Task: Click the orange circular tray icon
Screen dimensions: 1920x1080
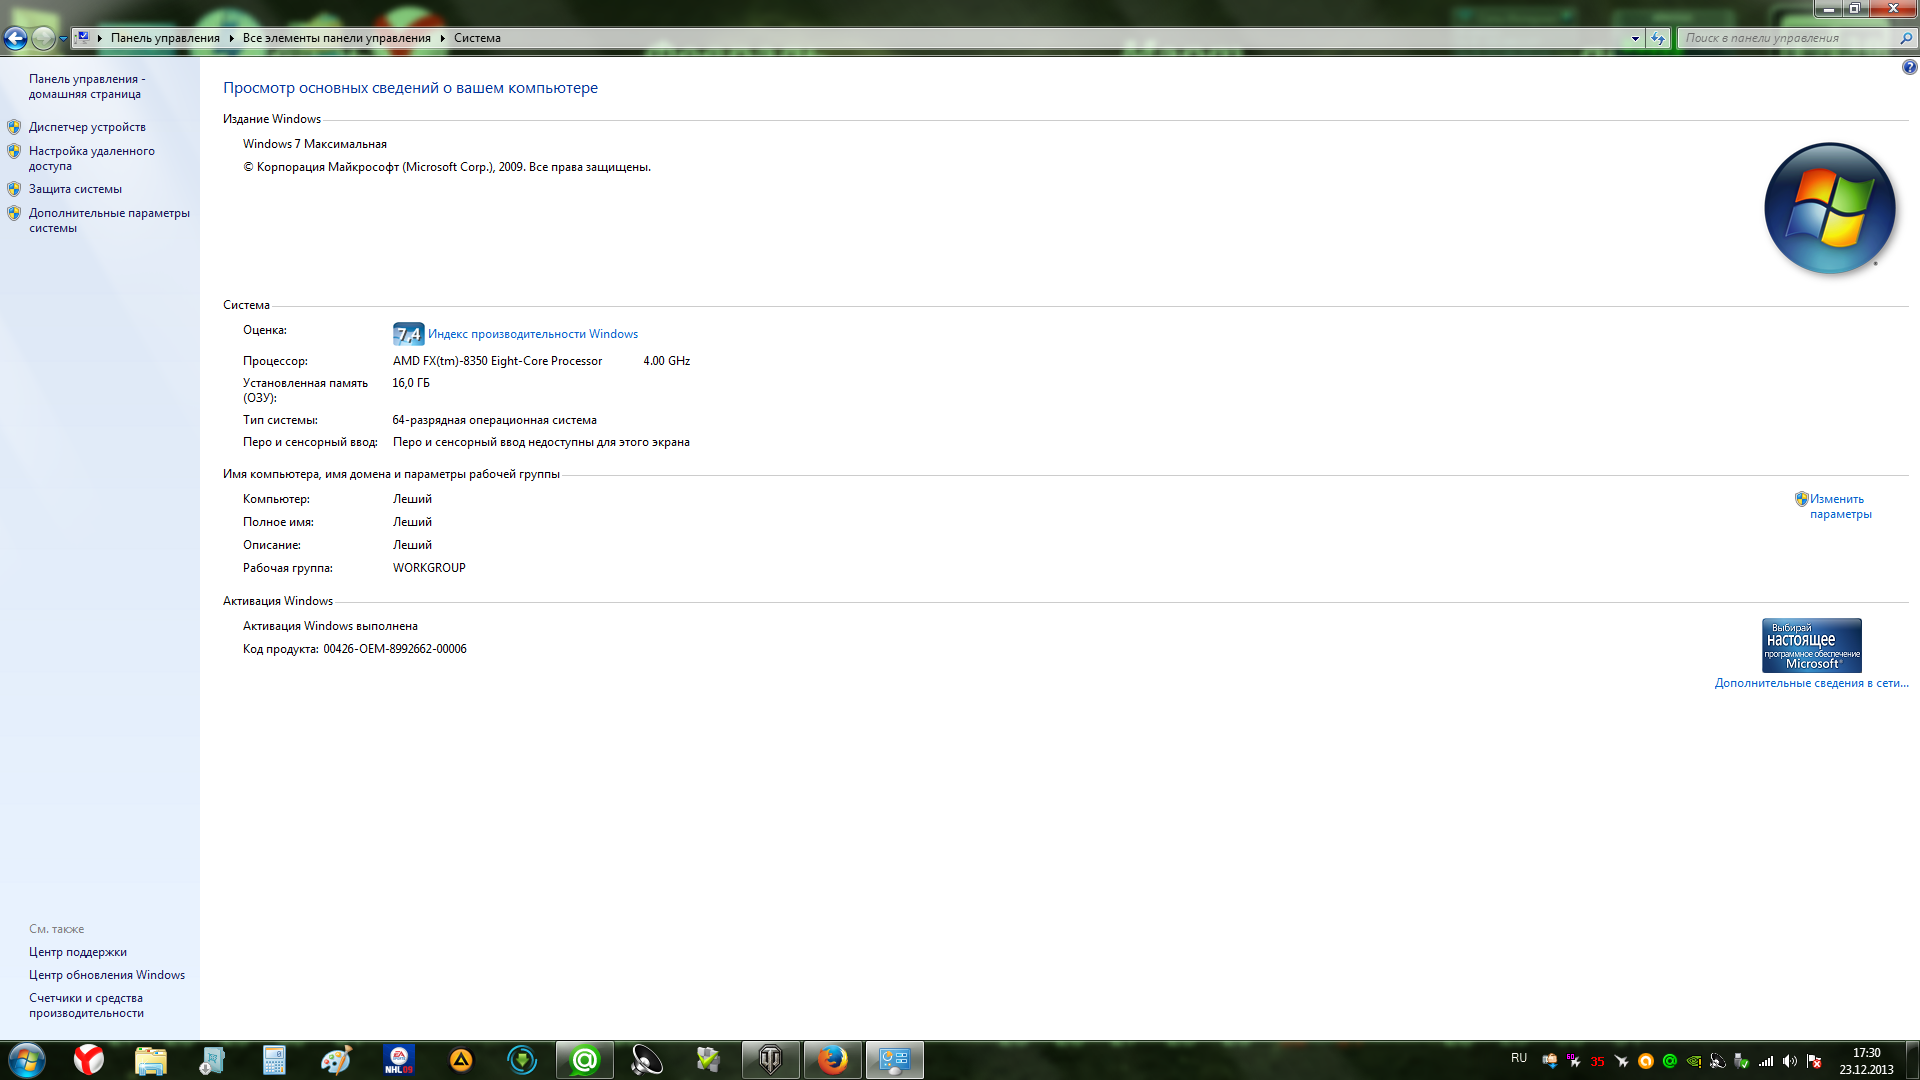Action: (1645, 1061)
